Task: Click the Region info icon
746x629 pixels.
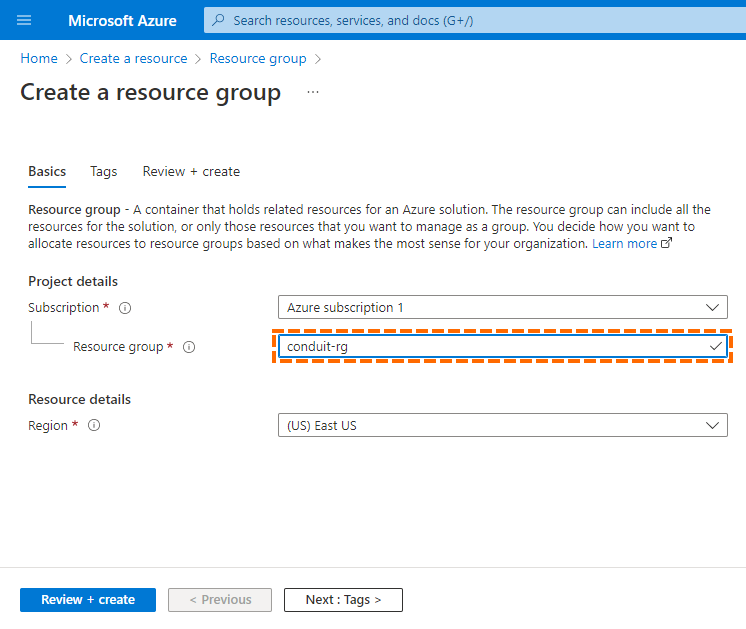Action: click(94, 425)
